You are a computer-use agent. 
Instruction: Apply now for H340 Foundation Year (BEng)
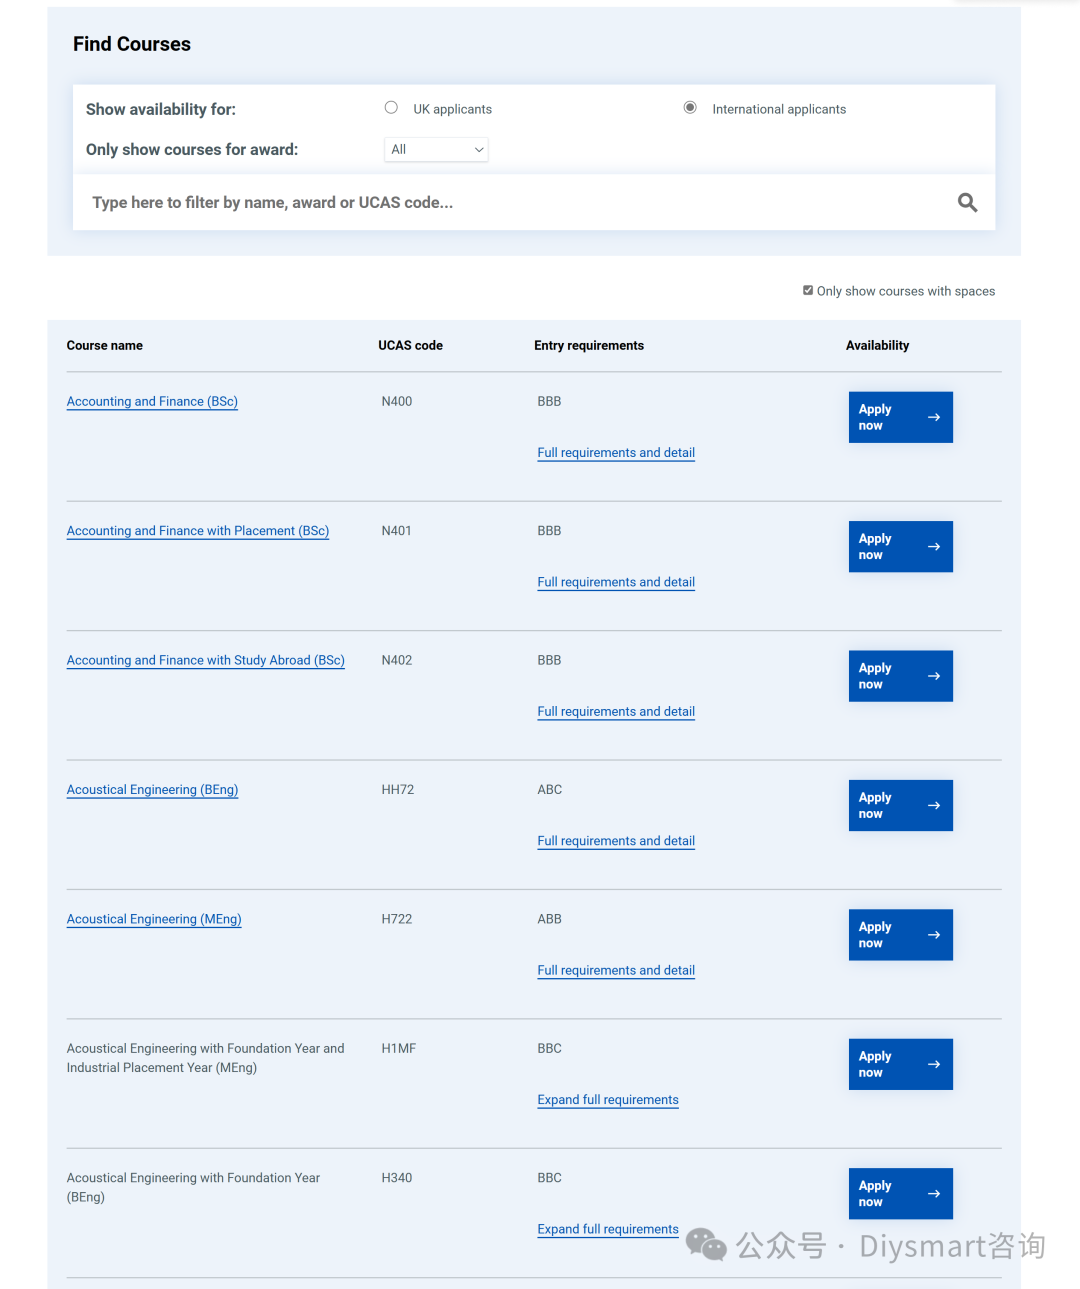pyautogui.click(x=900, y=1194)
